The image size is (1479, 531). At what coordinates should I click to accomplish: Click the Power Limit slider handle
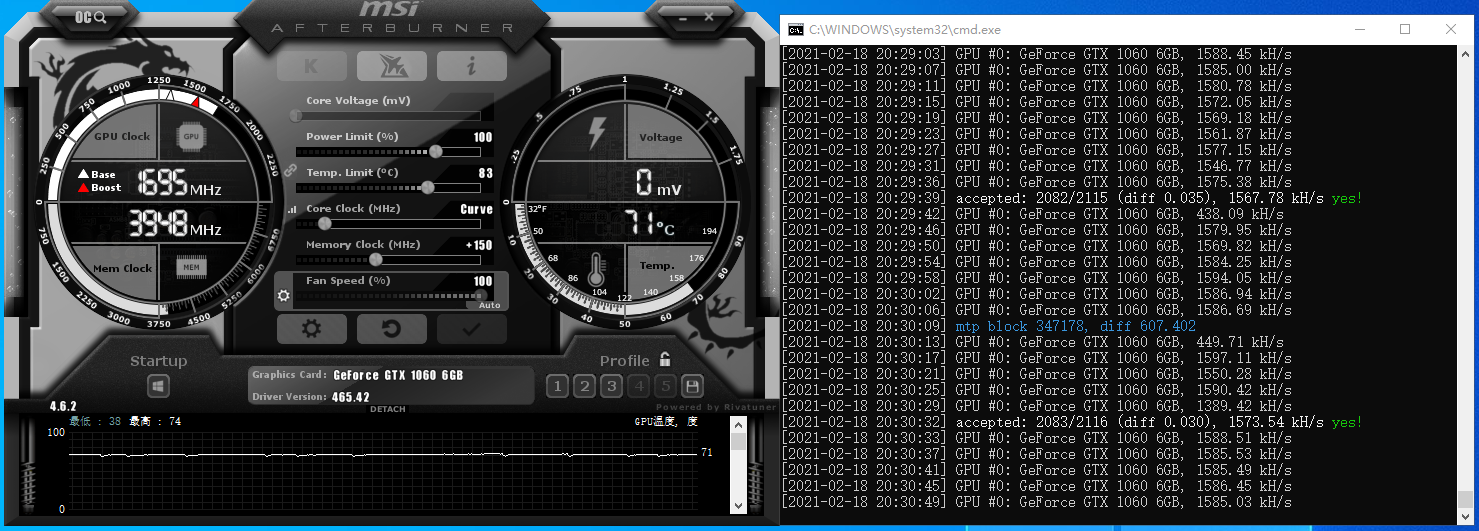[x=435, y=152]
